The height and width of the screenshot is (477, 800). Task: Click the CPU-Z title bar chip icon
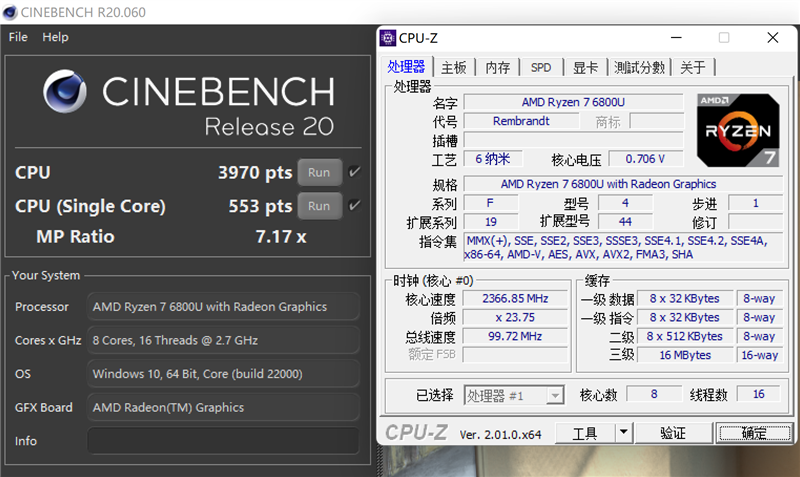tap(388, 38)
